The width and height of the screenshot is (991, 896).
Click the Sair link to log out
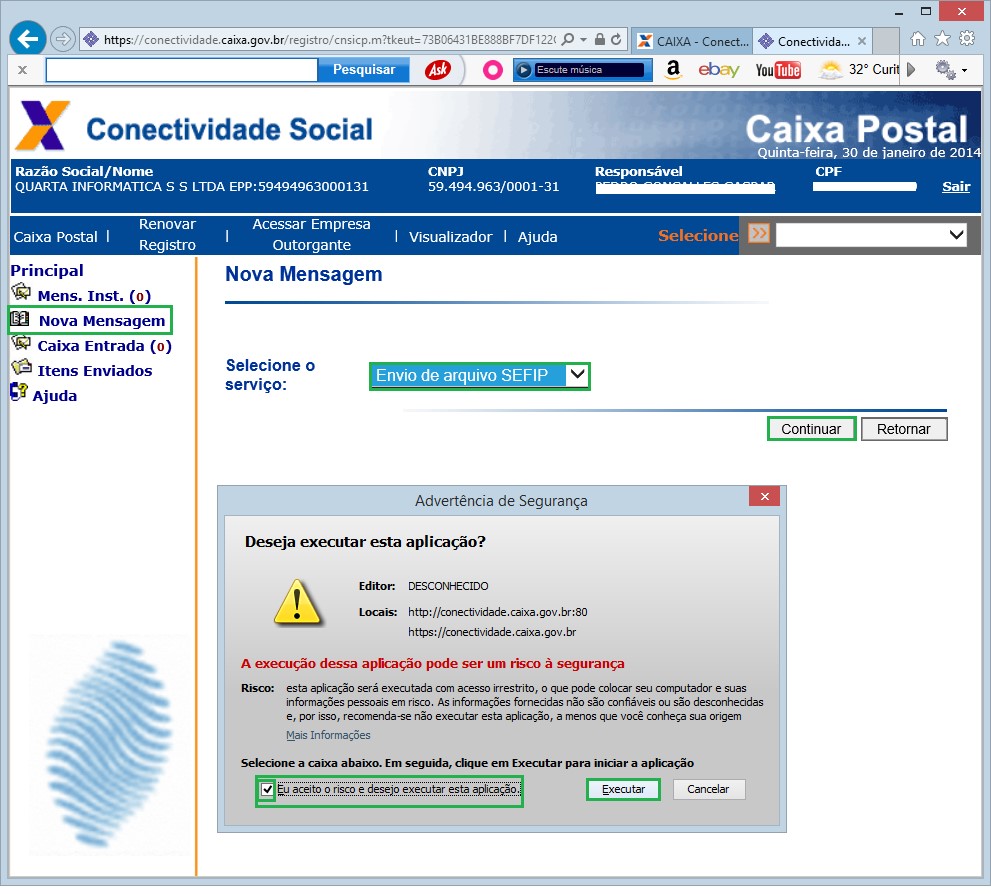955,186
